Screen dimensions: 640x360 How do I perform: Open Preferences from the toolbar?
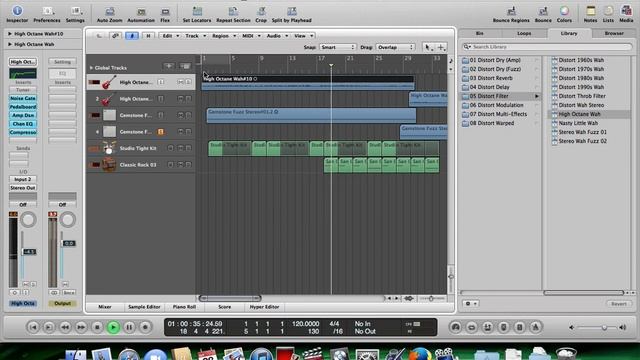[x=47, y=11]
